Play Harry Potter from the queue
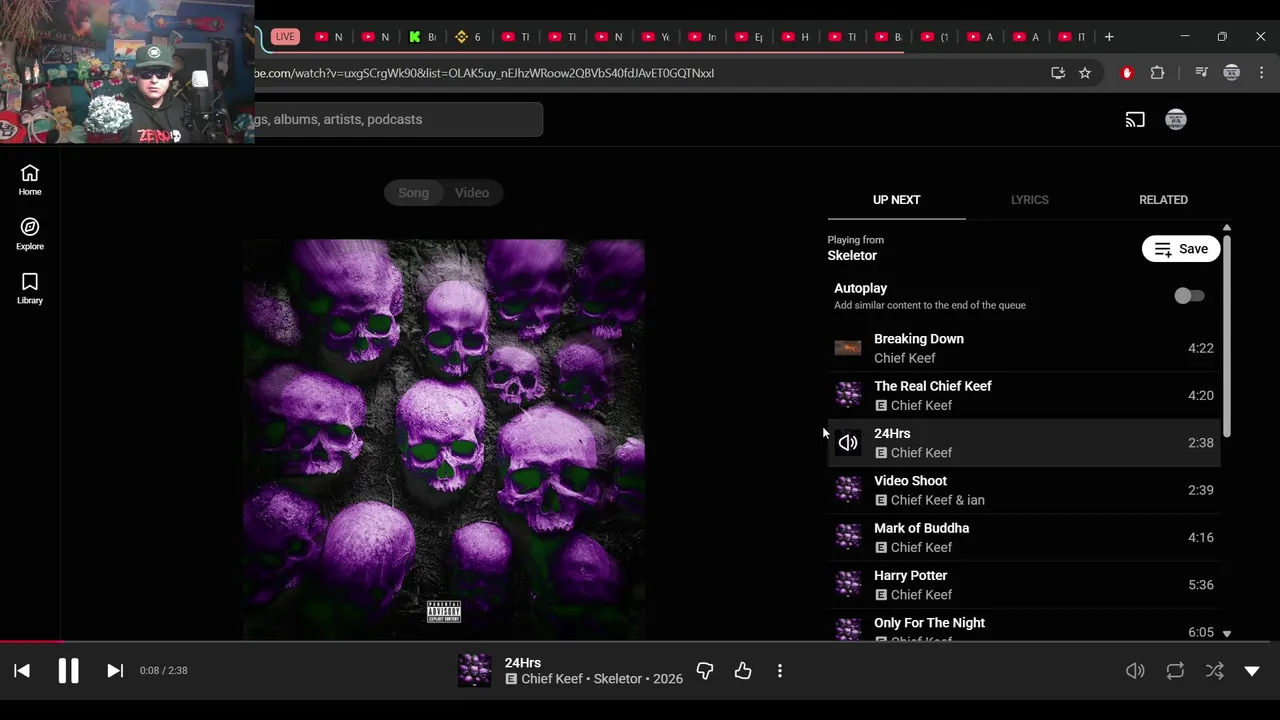This screenshot has width=1280, height=720. (x=1024, y=585)
